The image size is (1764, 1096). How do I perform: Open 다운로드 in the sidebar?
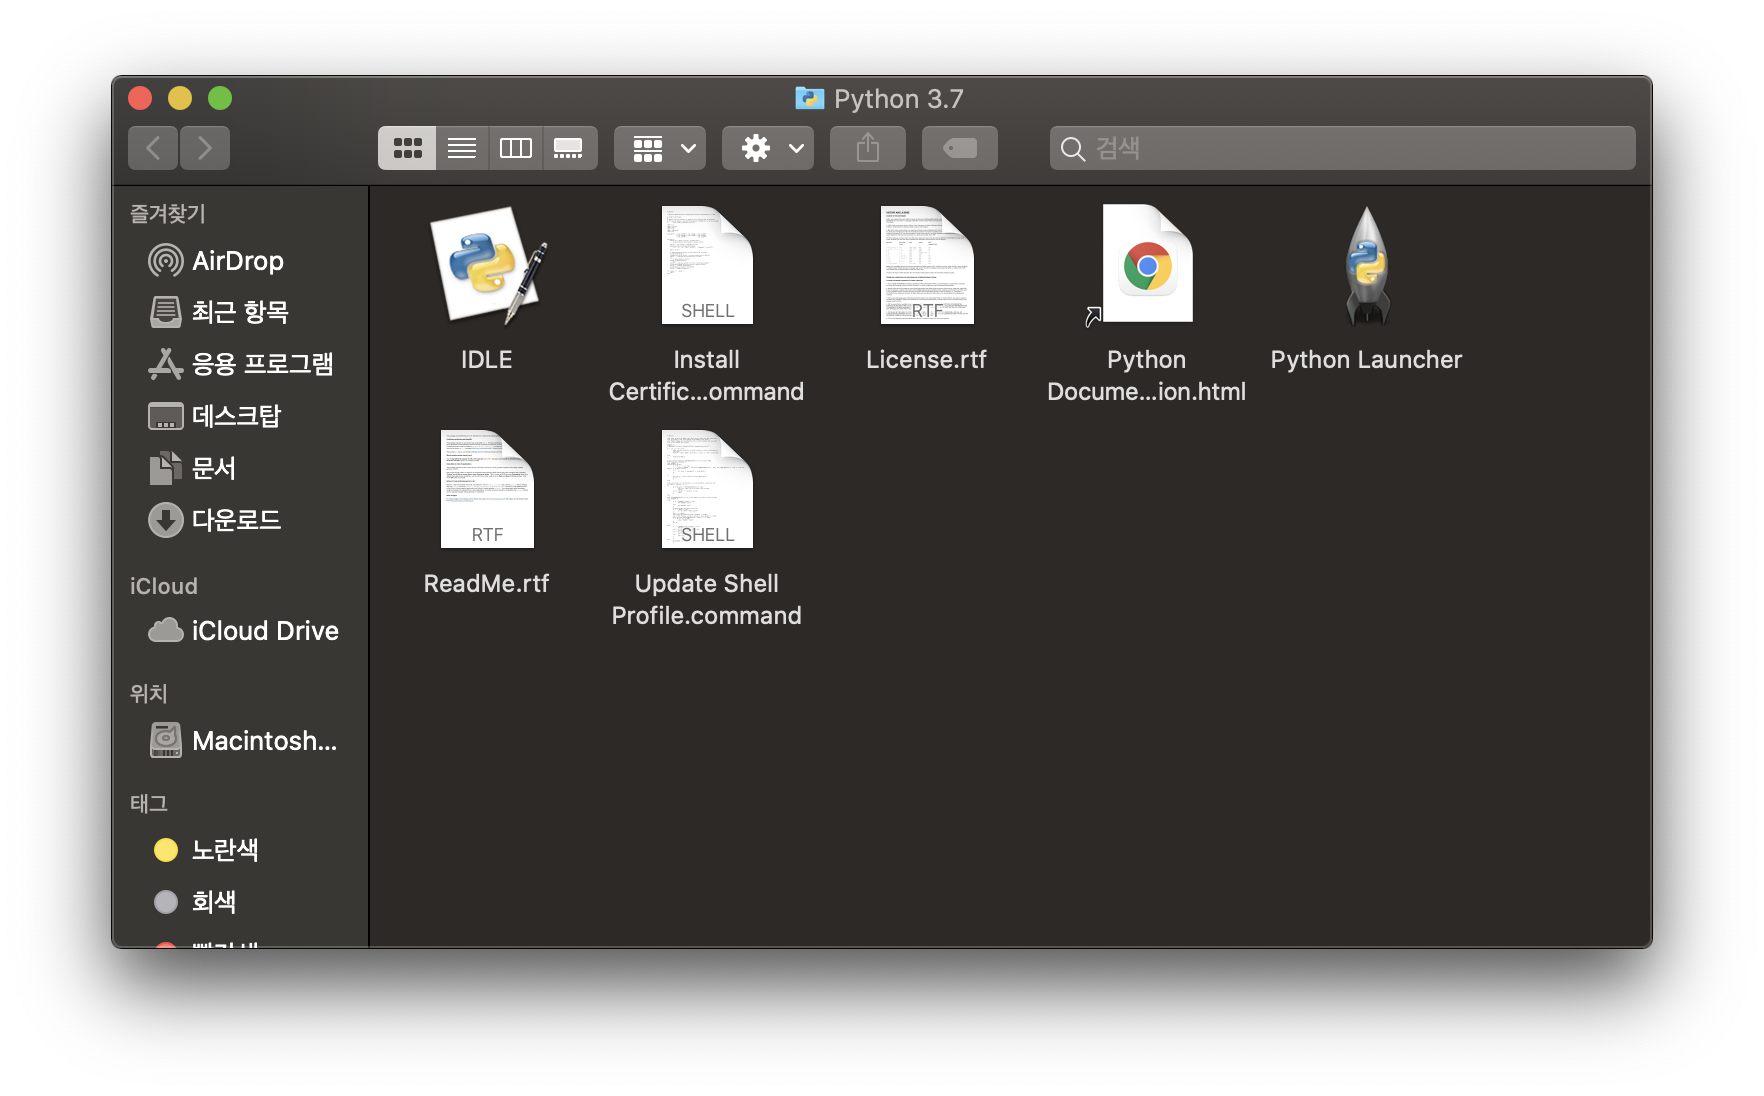click(x=240, y=520)
